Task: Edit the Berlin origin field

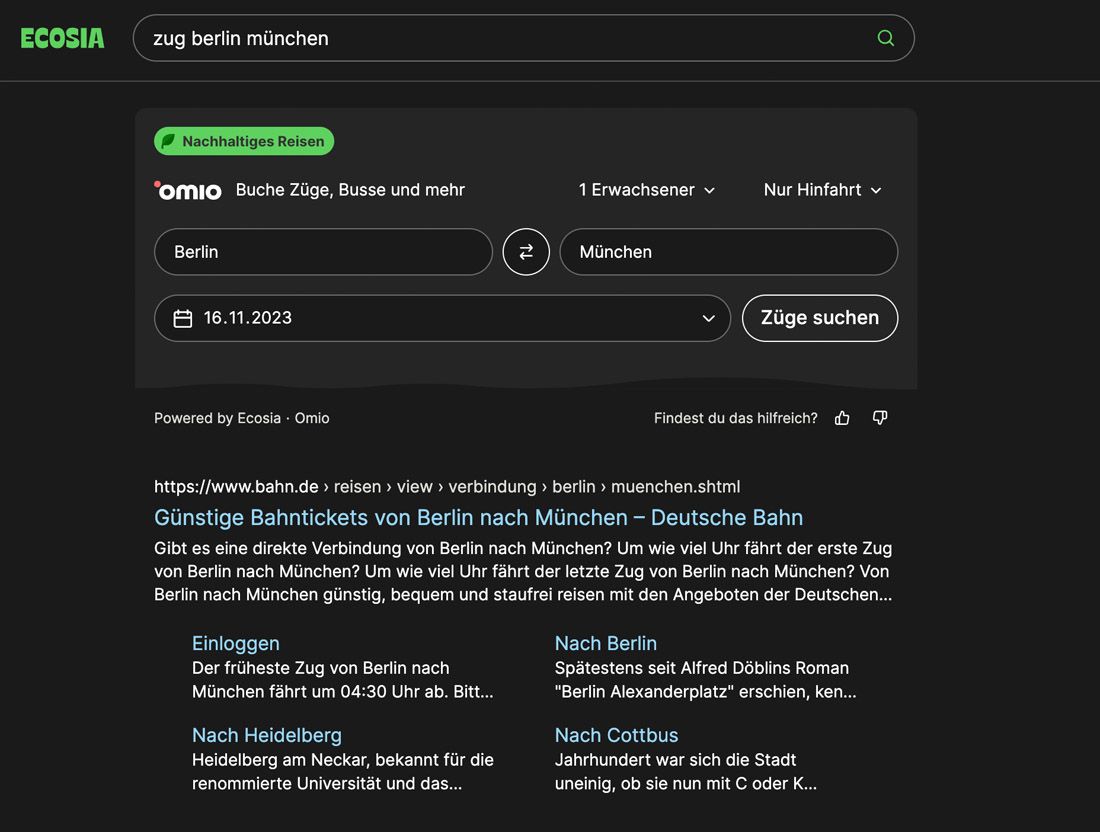Action: click(x=322, y=252)
